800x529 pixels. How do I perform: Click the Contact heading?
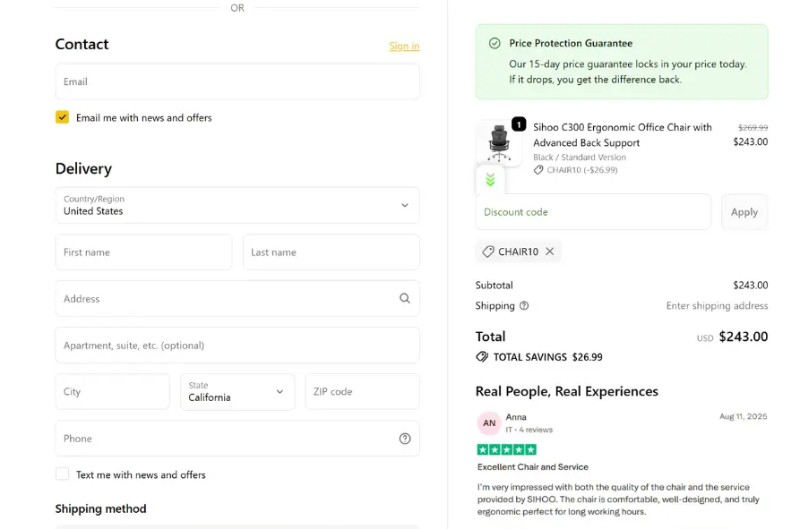pyautogui.click(x=82, y=44)
